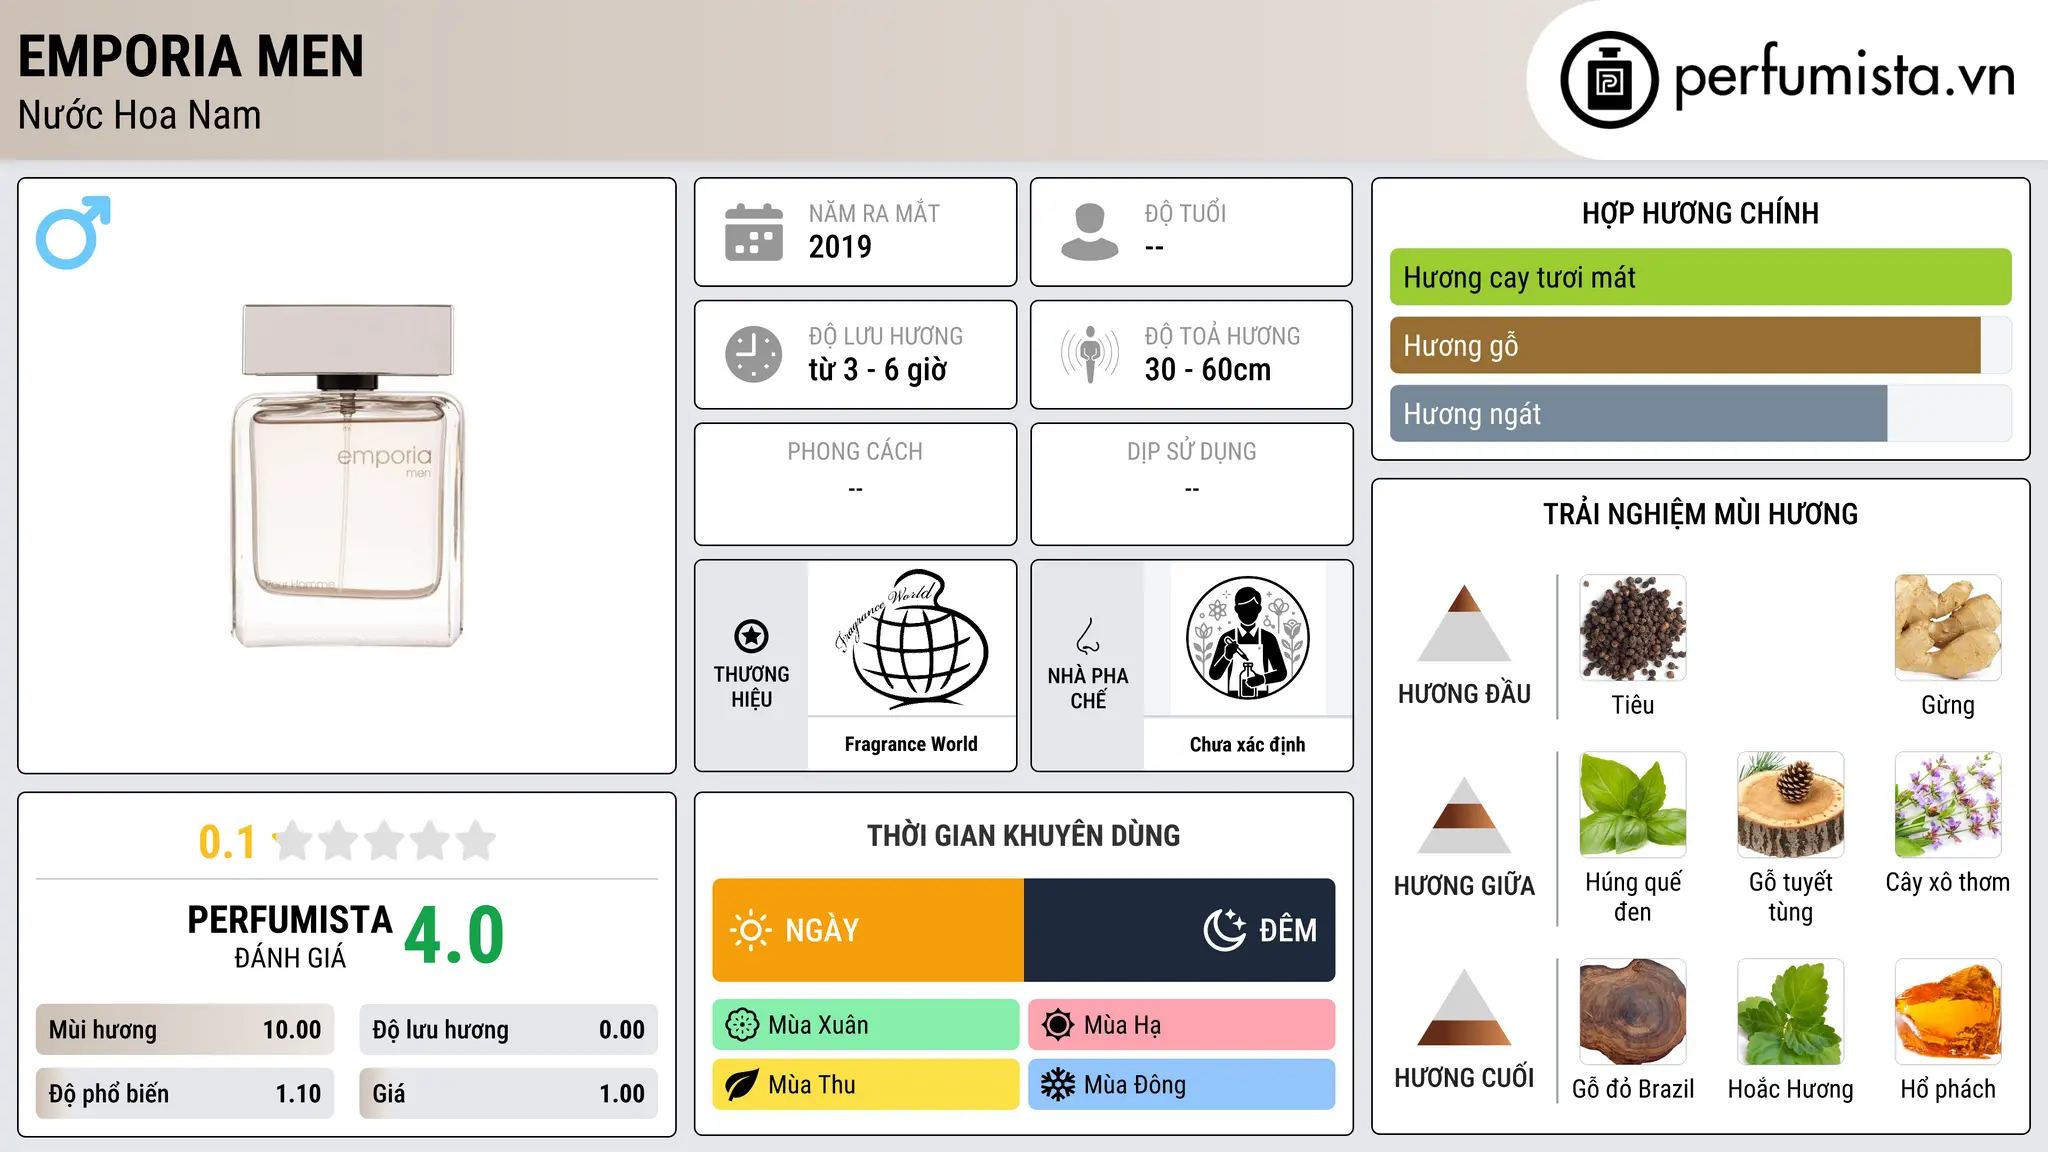Click the moon icon next to Đêm
Viewport: 2048px width, 1152px height.
(1225, 930)
